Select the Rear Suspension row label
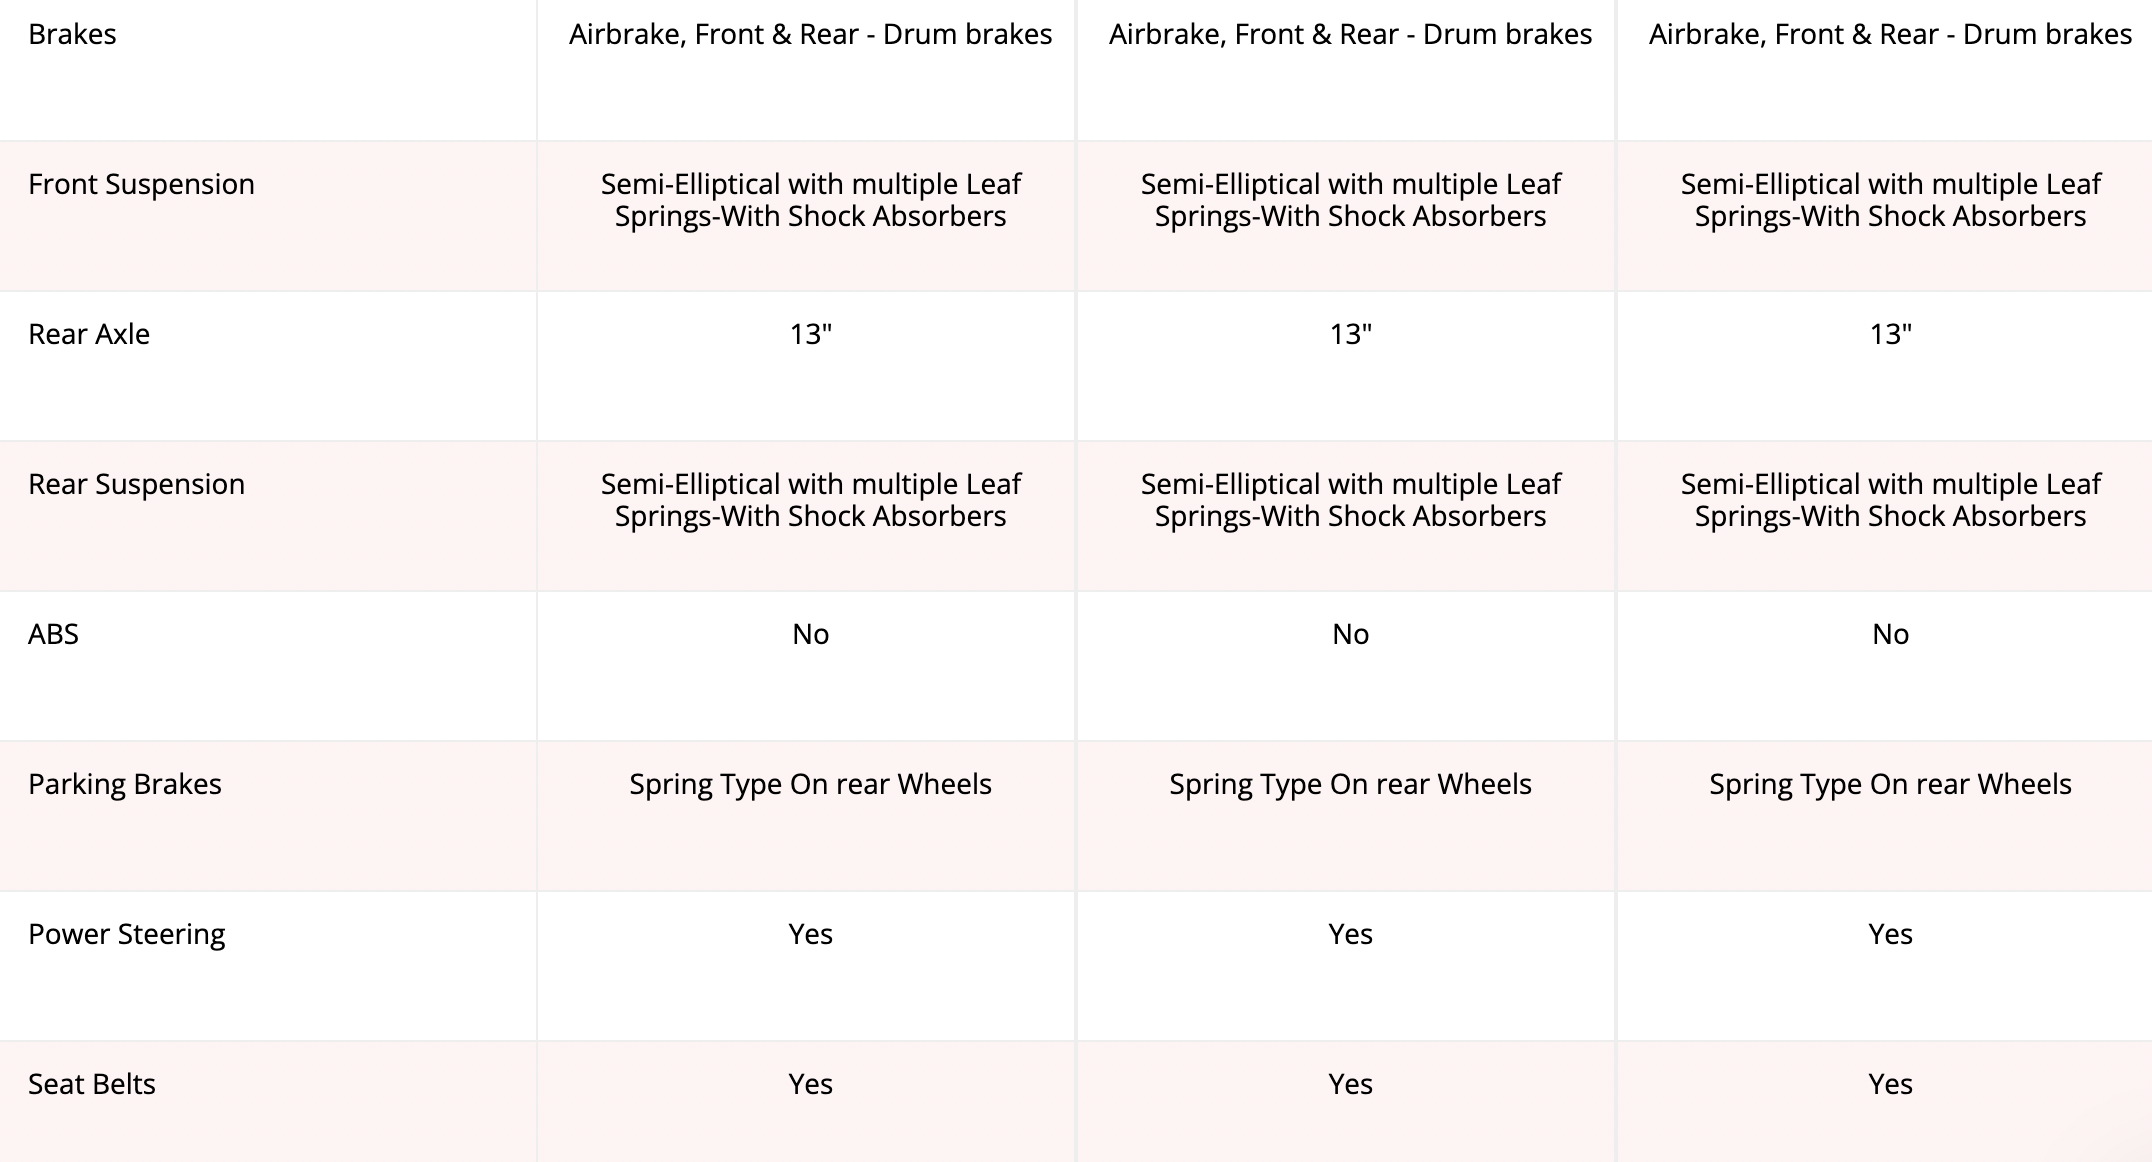Screen dimensions: 2152x1162 pyautogui.click(x=136, y=484)
